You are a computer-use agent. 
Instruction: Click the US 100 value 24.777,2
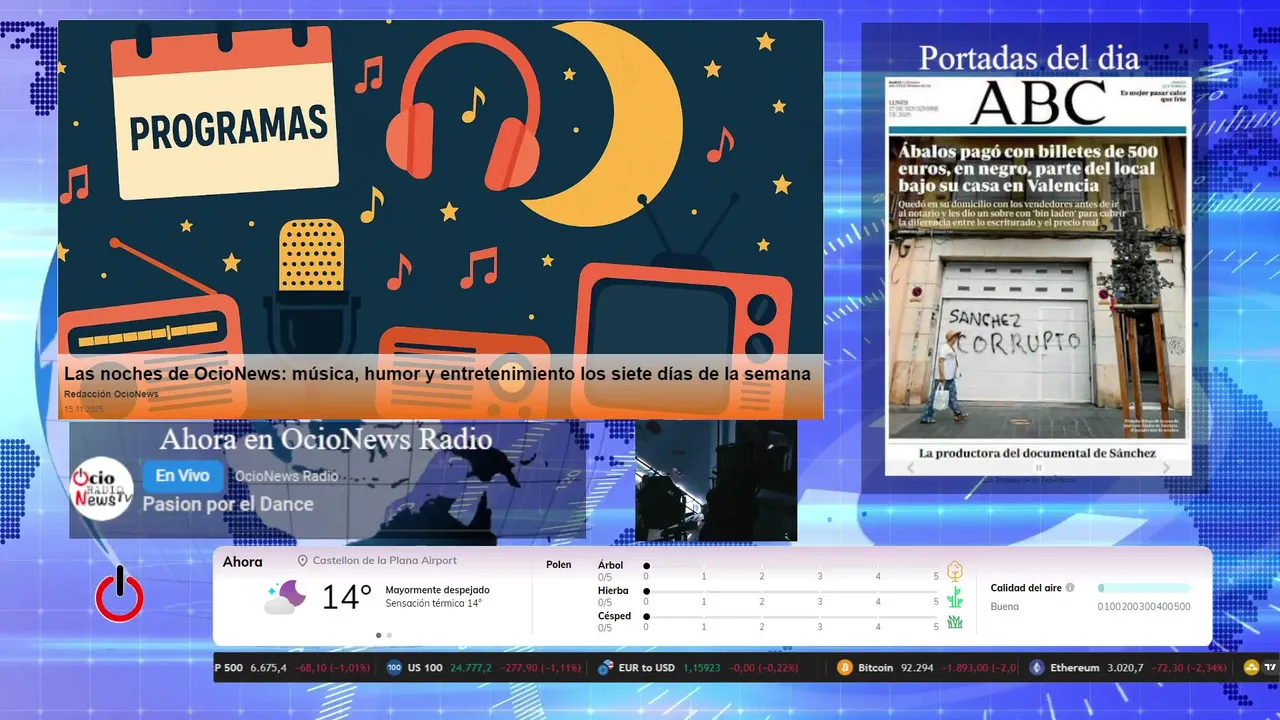471,667
